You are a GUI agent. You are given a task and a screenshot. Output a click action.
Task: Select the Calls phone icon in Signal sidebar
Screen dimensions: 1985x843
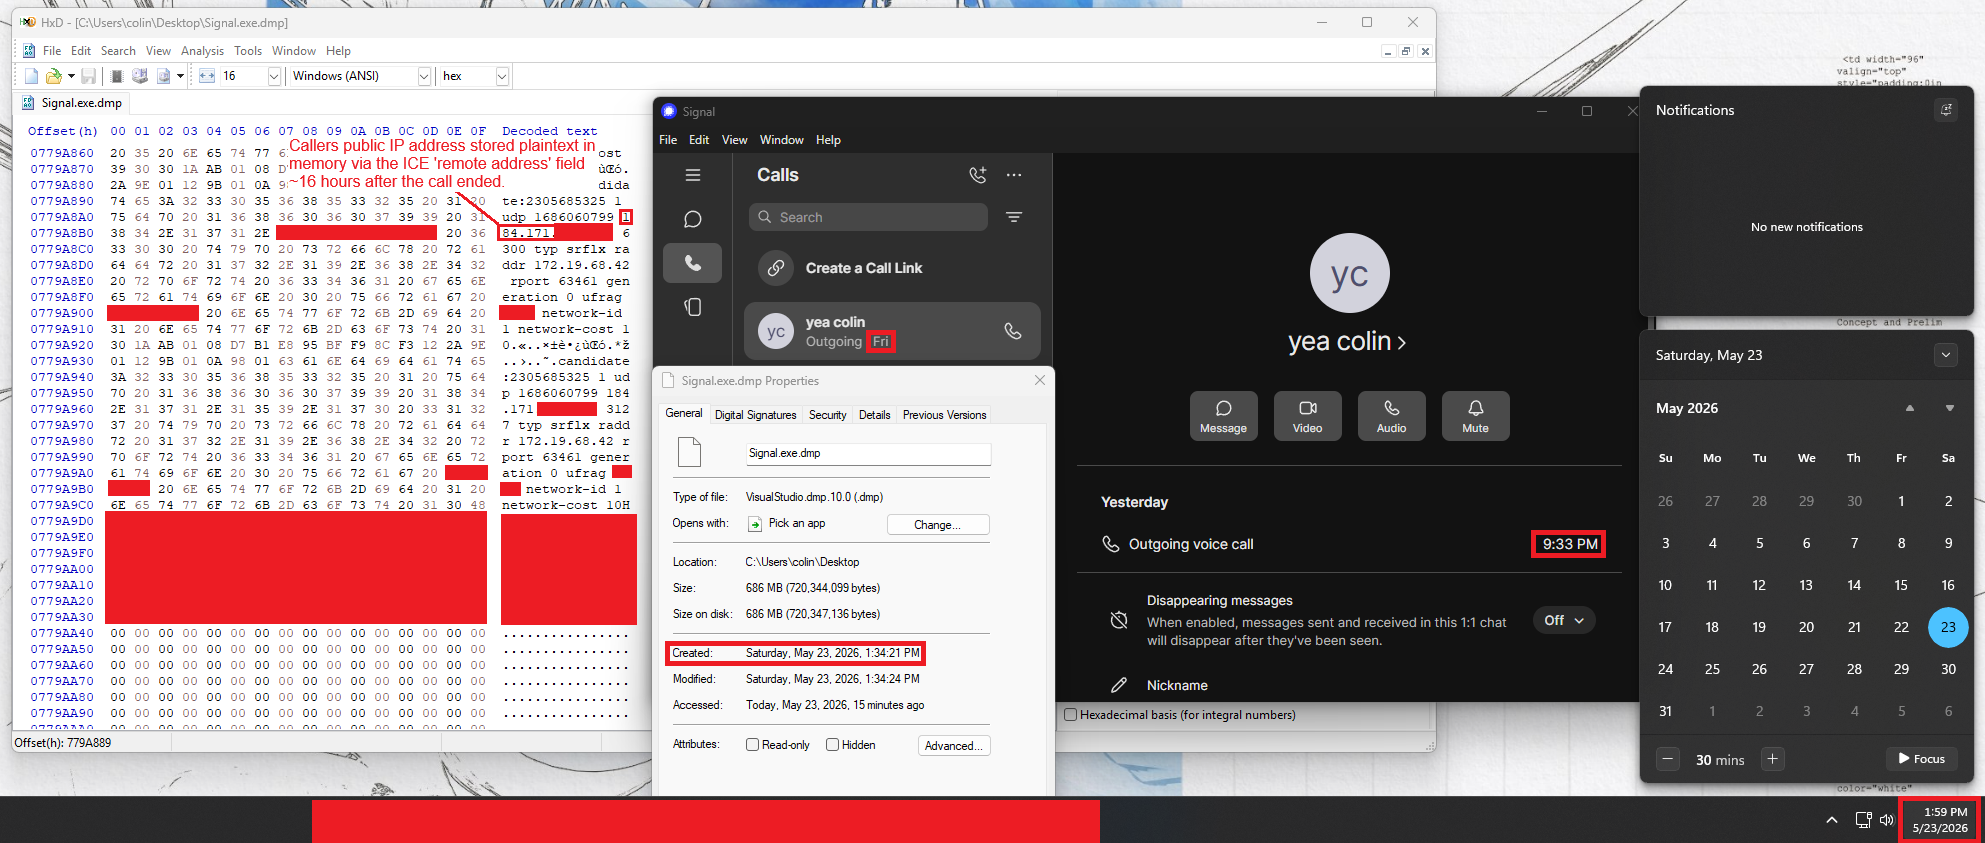pos(692,263)
